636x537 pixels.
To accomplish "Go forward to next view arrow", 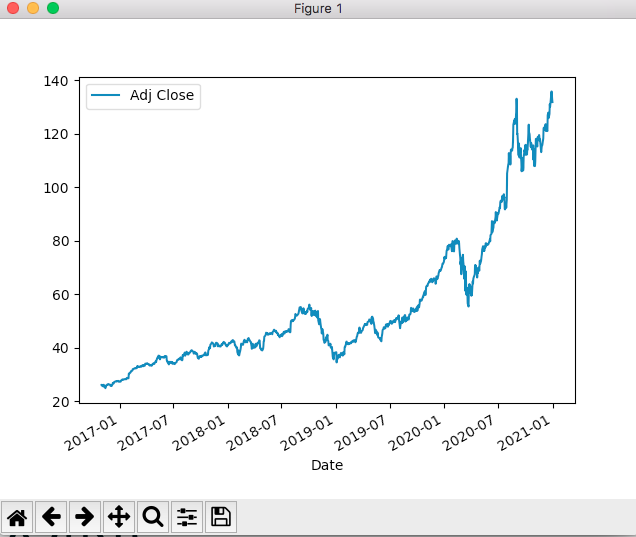I will [85, 517].
